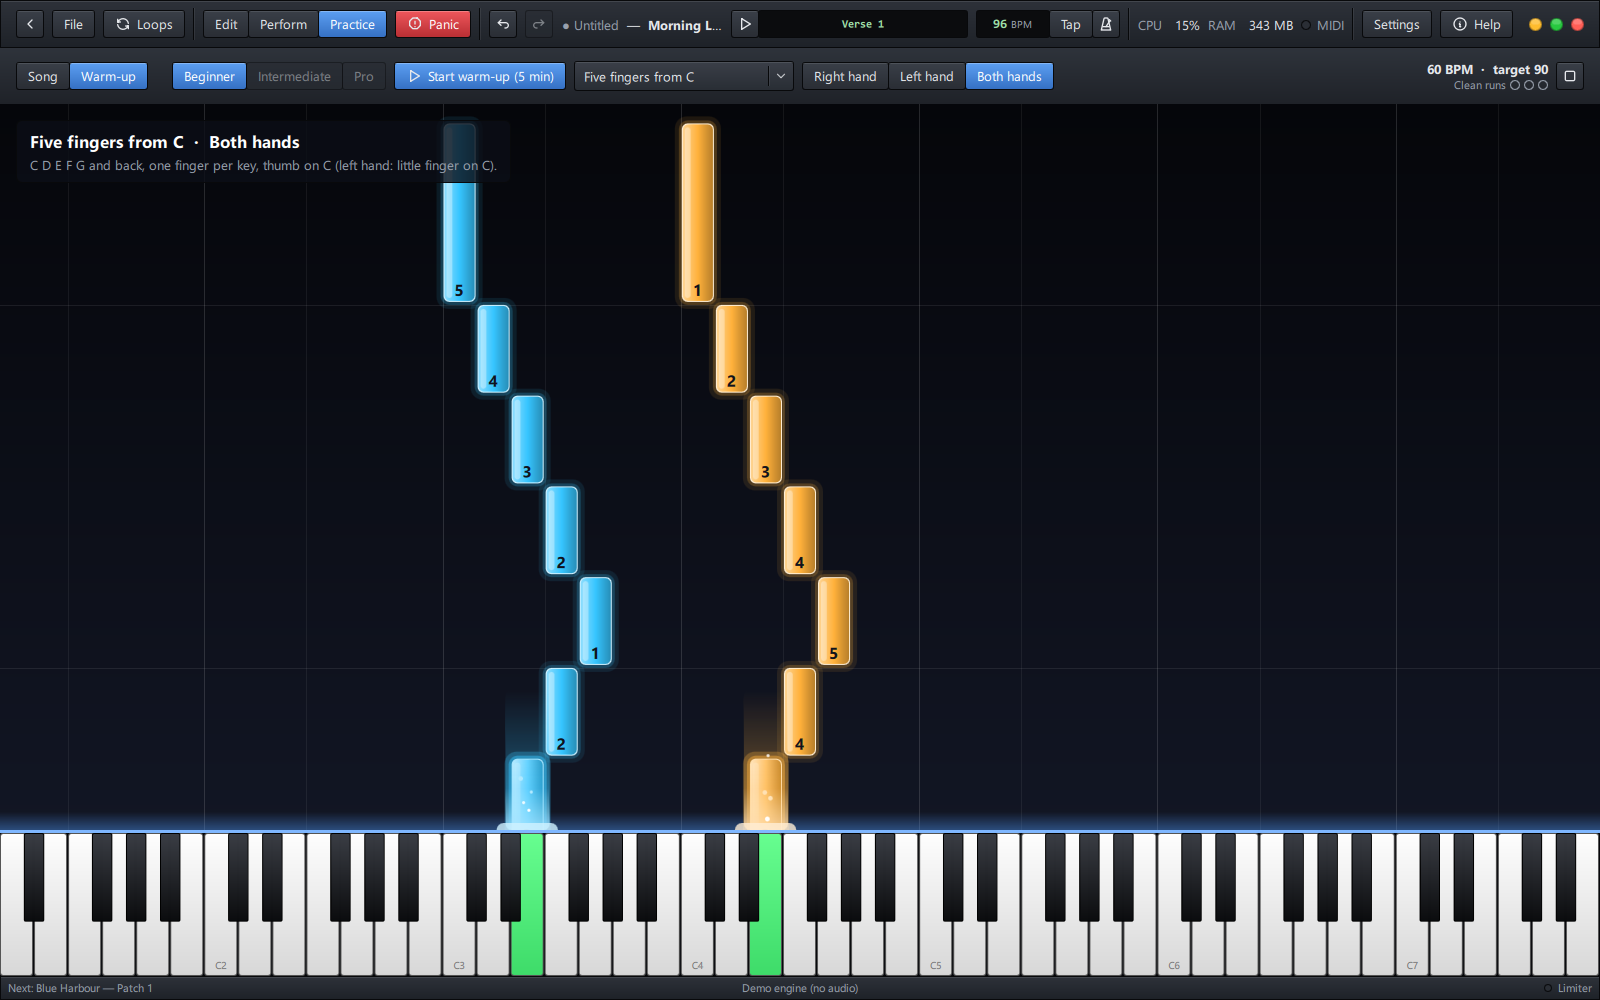This screenshot has height=1000, width=1600.
Task: Click the blue left-hand note labeled 5
Action: [459, 212]
